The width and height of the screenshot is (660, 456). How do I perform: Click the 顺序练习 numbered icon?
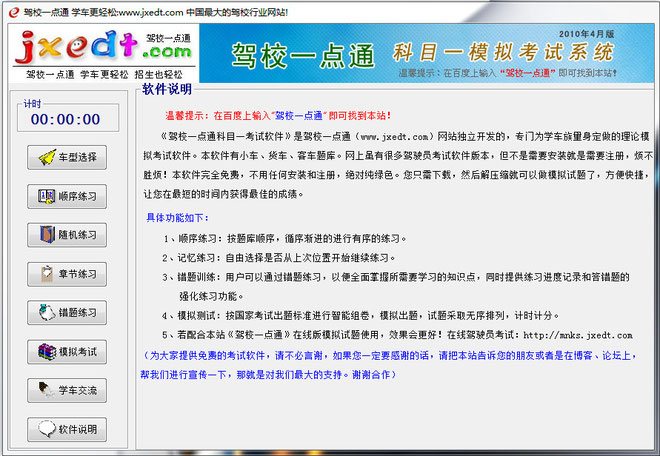46,196
